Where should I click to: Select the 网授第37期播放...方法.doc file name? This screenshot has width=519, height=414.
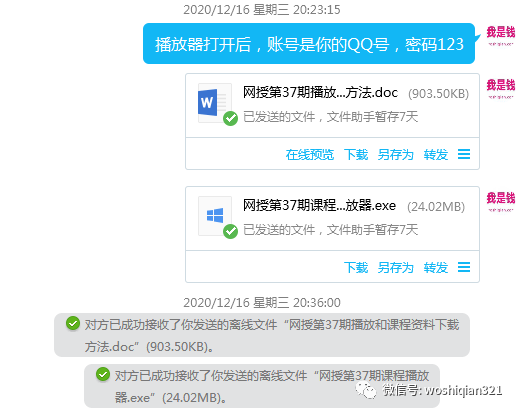(320, 92)
